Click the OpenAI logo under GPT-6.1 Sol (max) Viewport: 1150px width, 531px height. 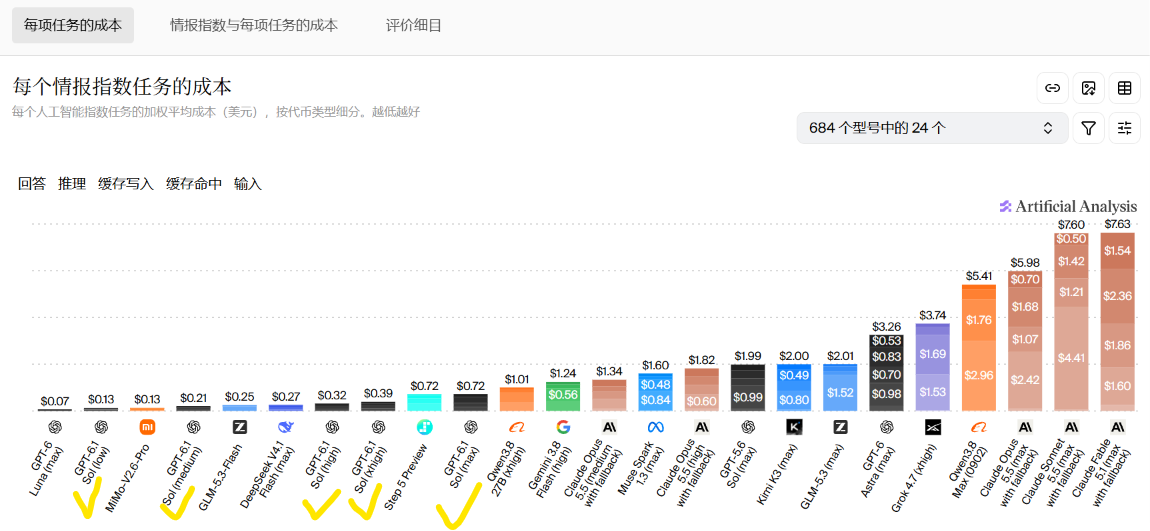(470, 427)
